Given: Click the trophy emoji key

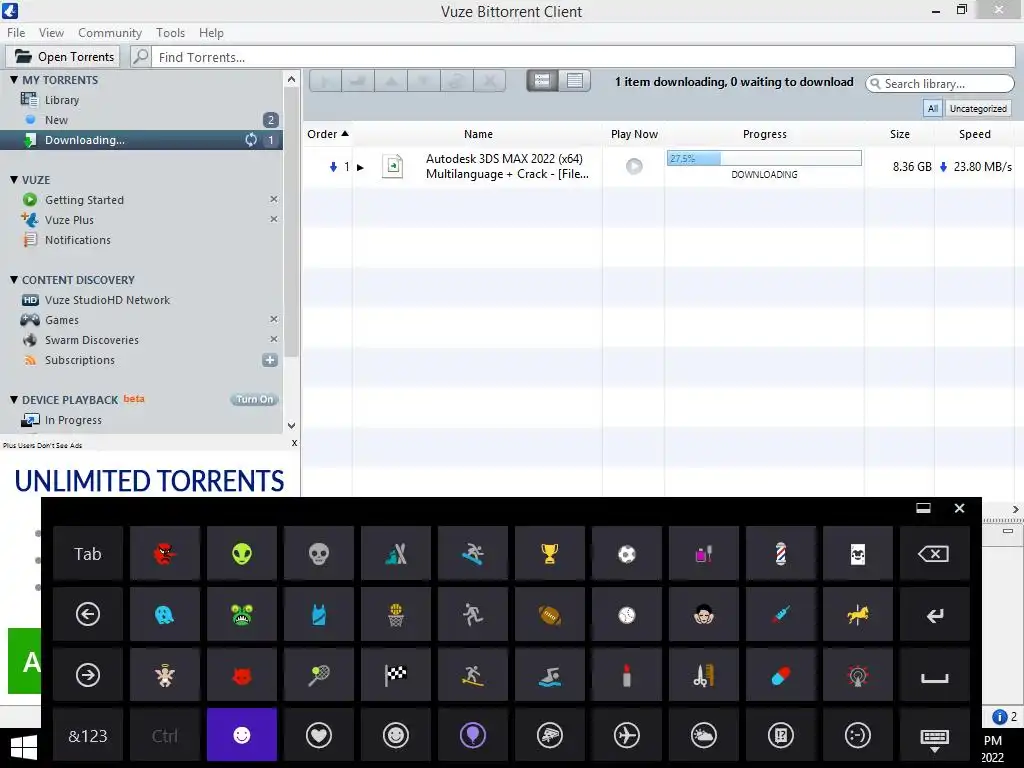Looking at the screenshot, I should coord(549,554).
